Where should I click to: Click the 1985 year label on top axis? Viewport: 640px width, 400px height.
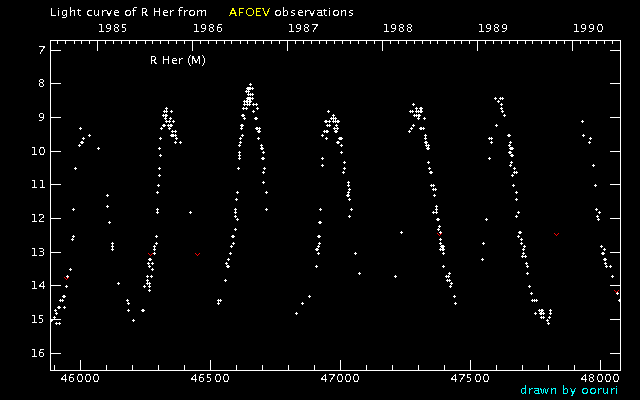point(114,28)
